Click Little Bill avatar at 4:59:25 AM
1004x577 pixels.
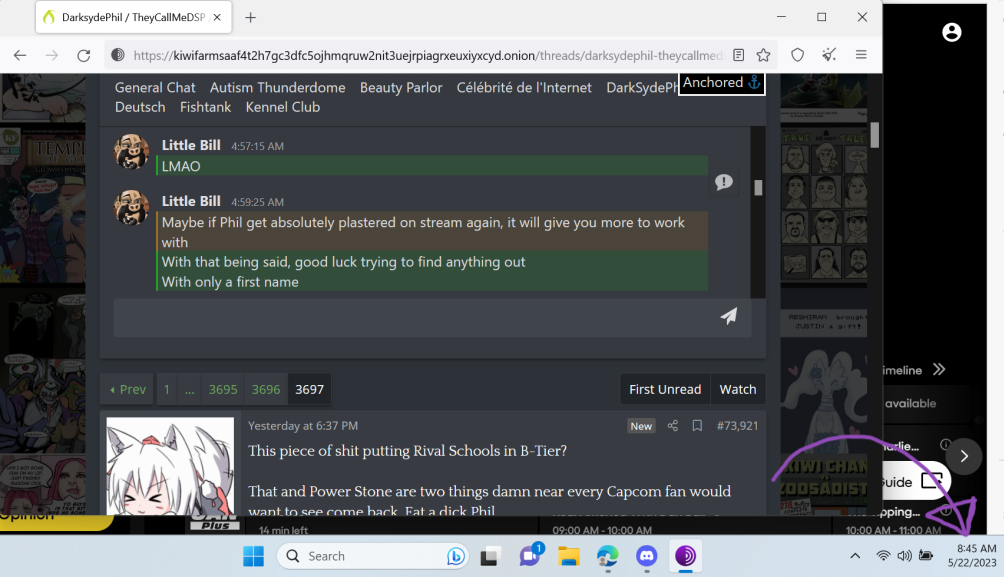tap(132, 207)
